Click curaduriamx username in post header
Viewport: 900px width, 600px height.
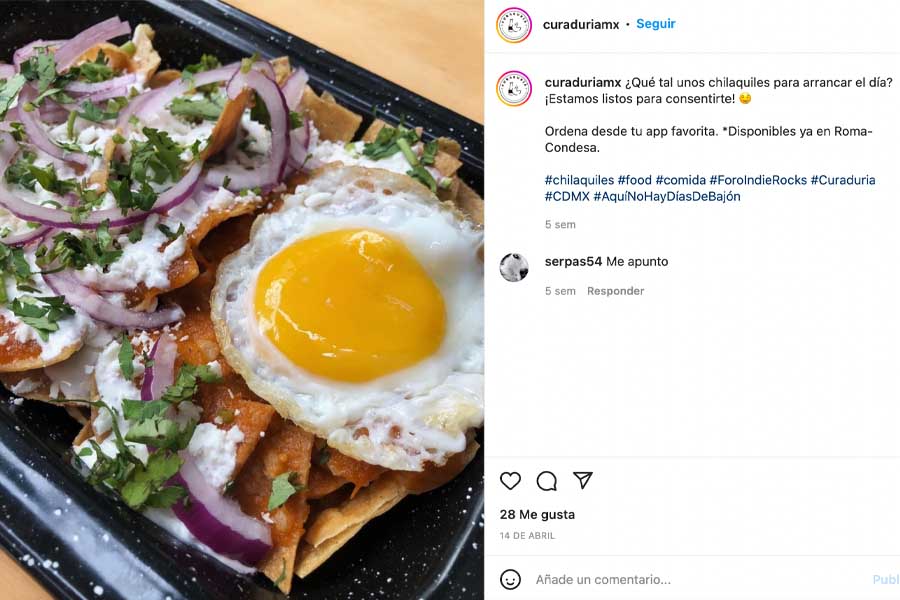581,25
